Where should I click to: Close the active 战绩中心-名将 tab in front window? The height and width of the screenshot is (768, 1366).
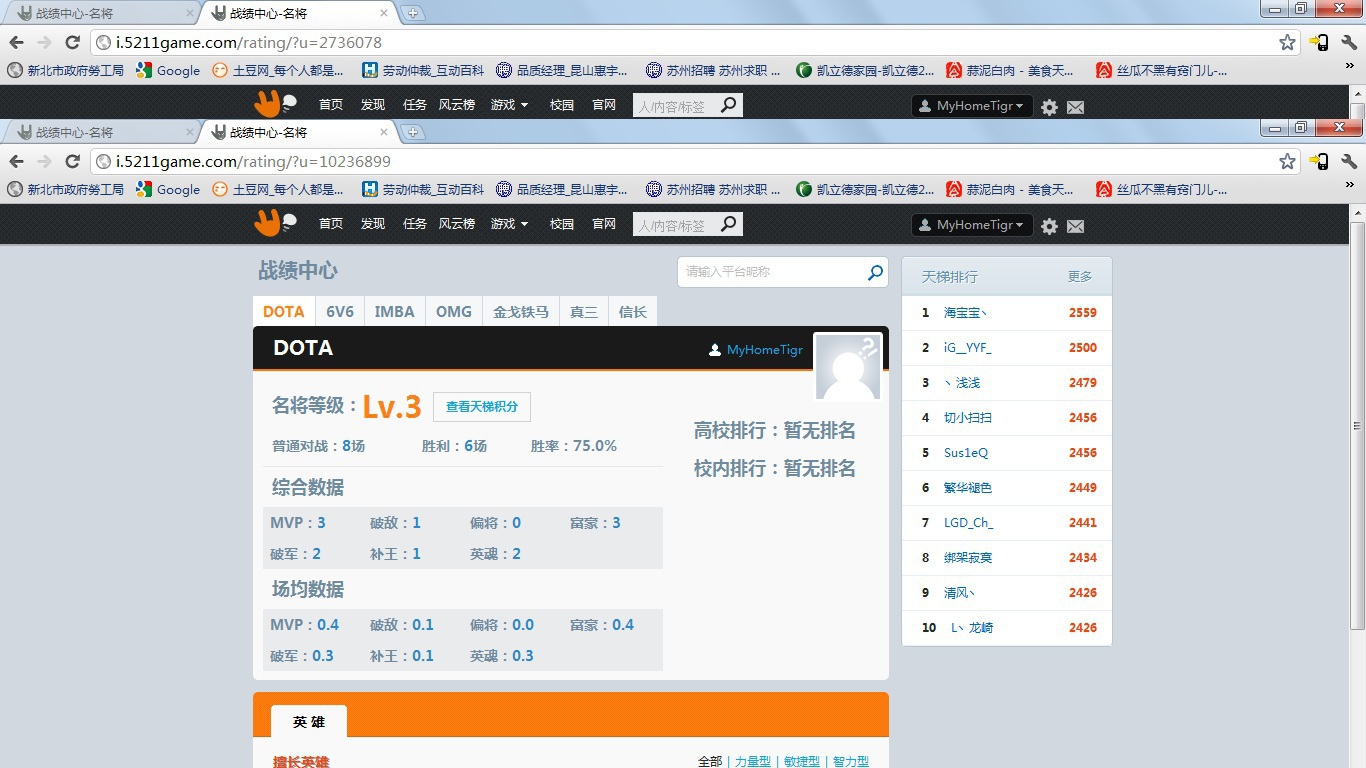click(383, 132)
